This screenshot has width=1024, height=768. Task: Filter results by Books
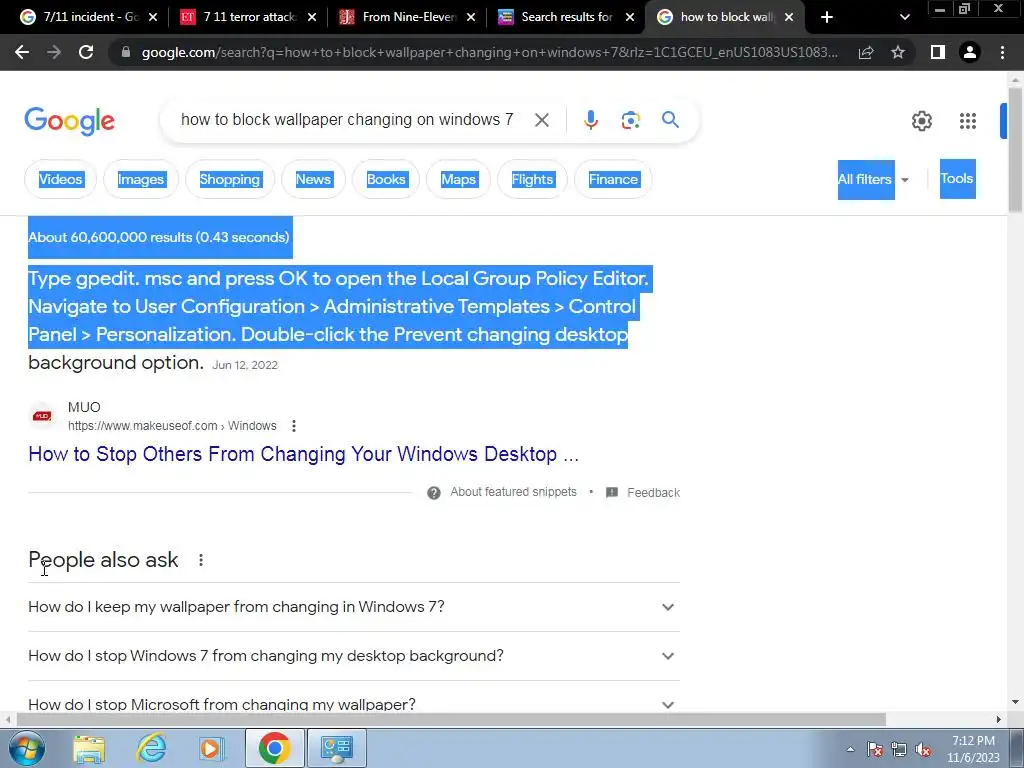click(386, 179)
